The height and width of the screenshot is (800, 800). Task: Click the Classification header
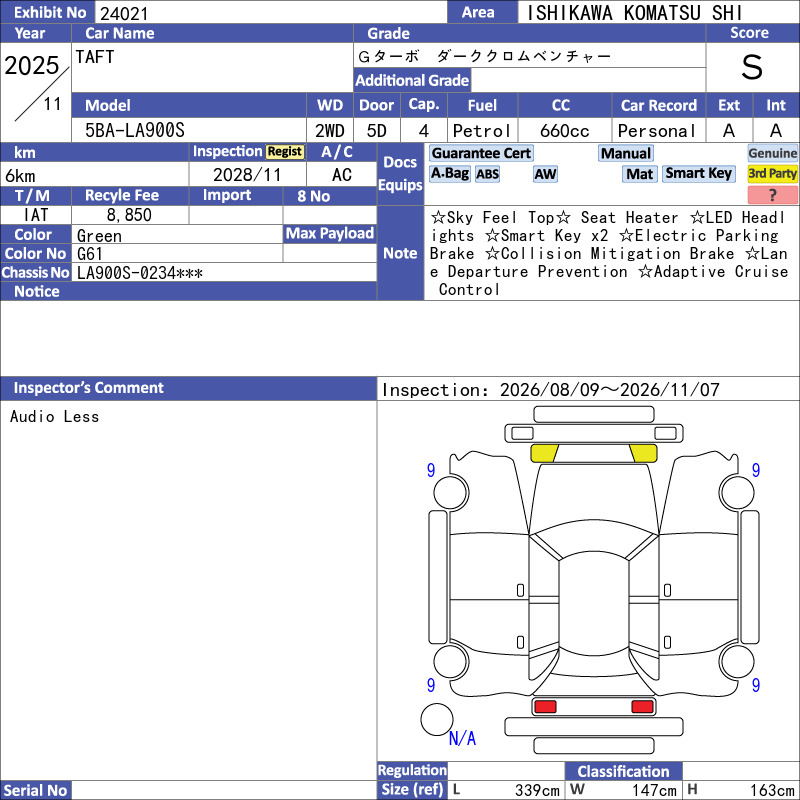(623, 771)
